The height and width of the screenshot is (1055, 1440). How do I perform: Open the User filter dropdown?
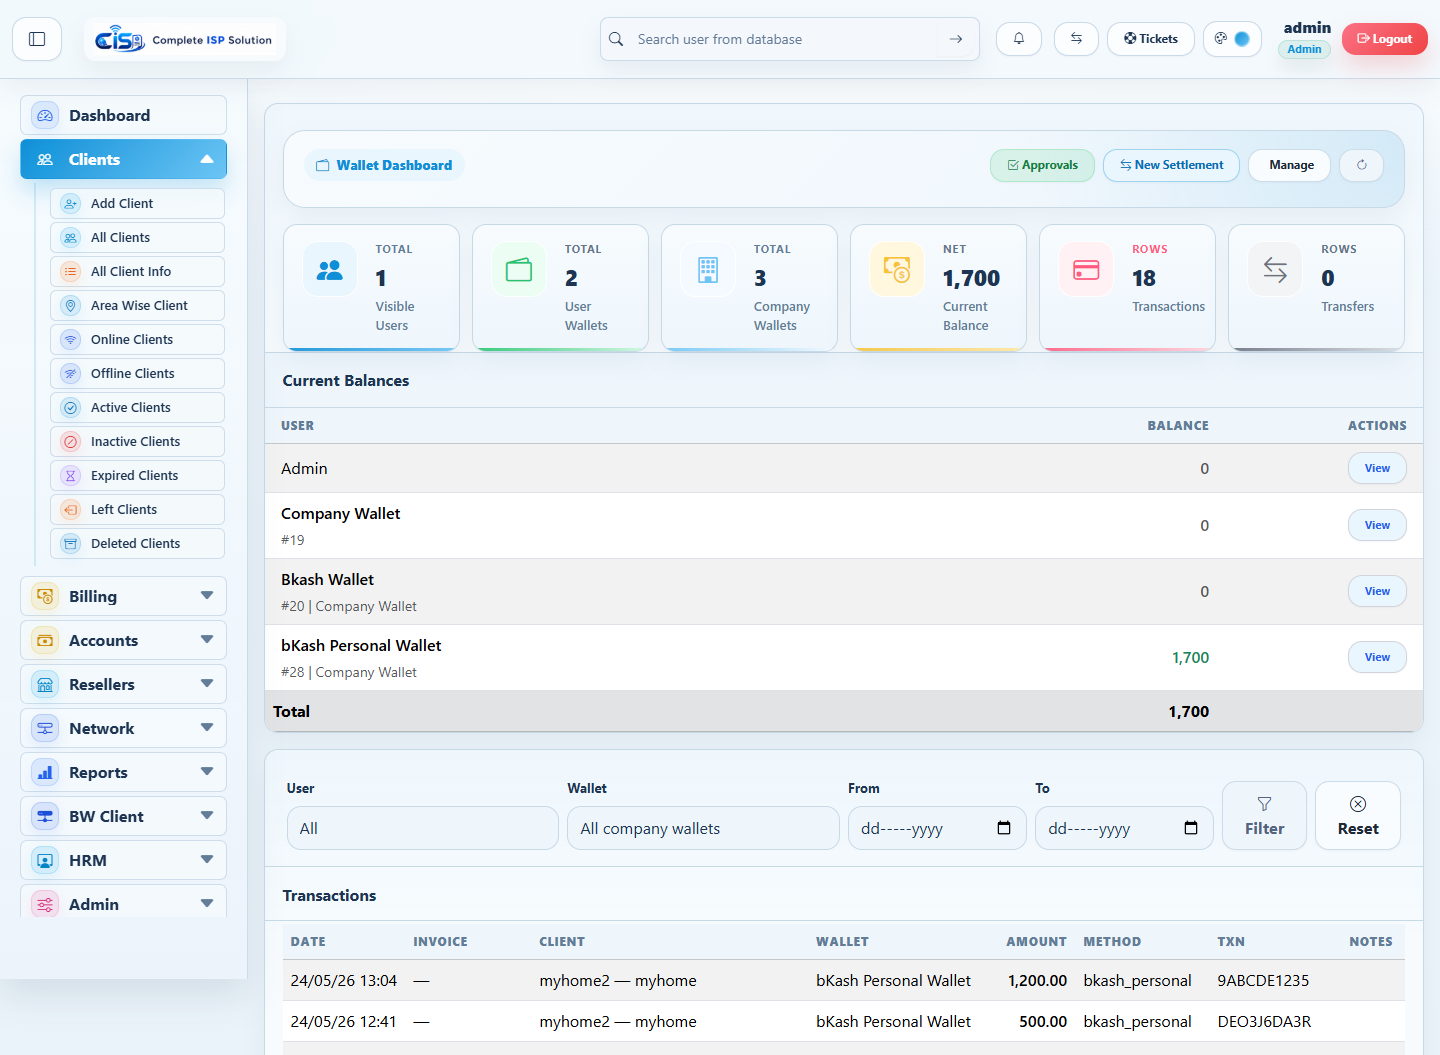423,828
